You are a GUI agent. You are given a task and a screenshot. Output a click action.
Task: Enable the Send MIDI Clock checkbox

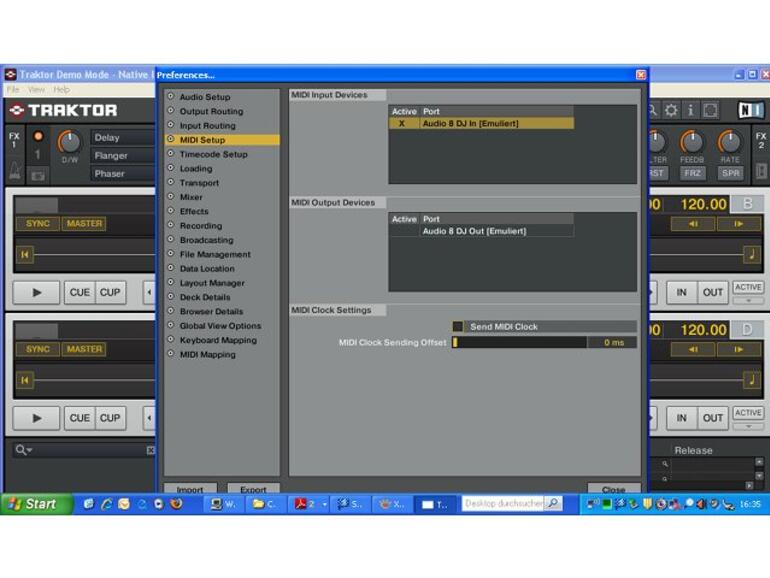pos(458,327)
